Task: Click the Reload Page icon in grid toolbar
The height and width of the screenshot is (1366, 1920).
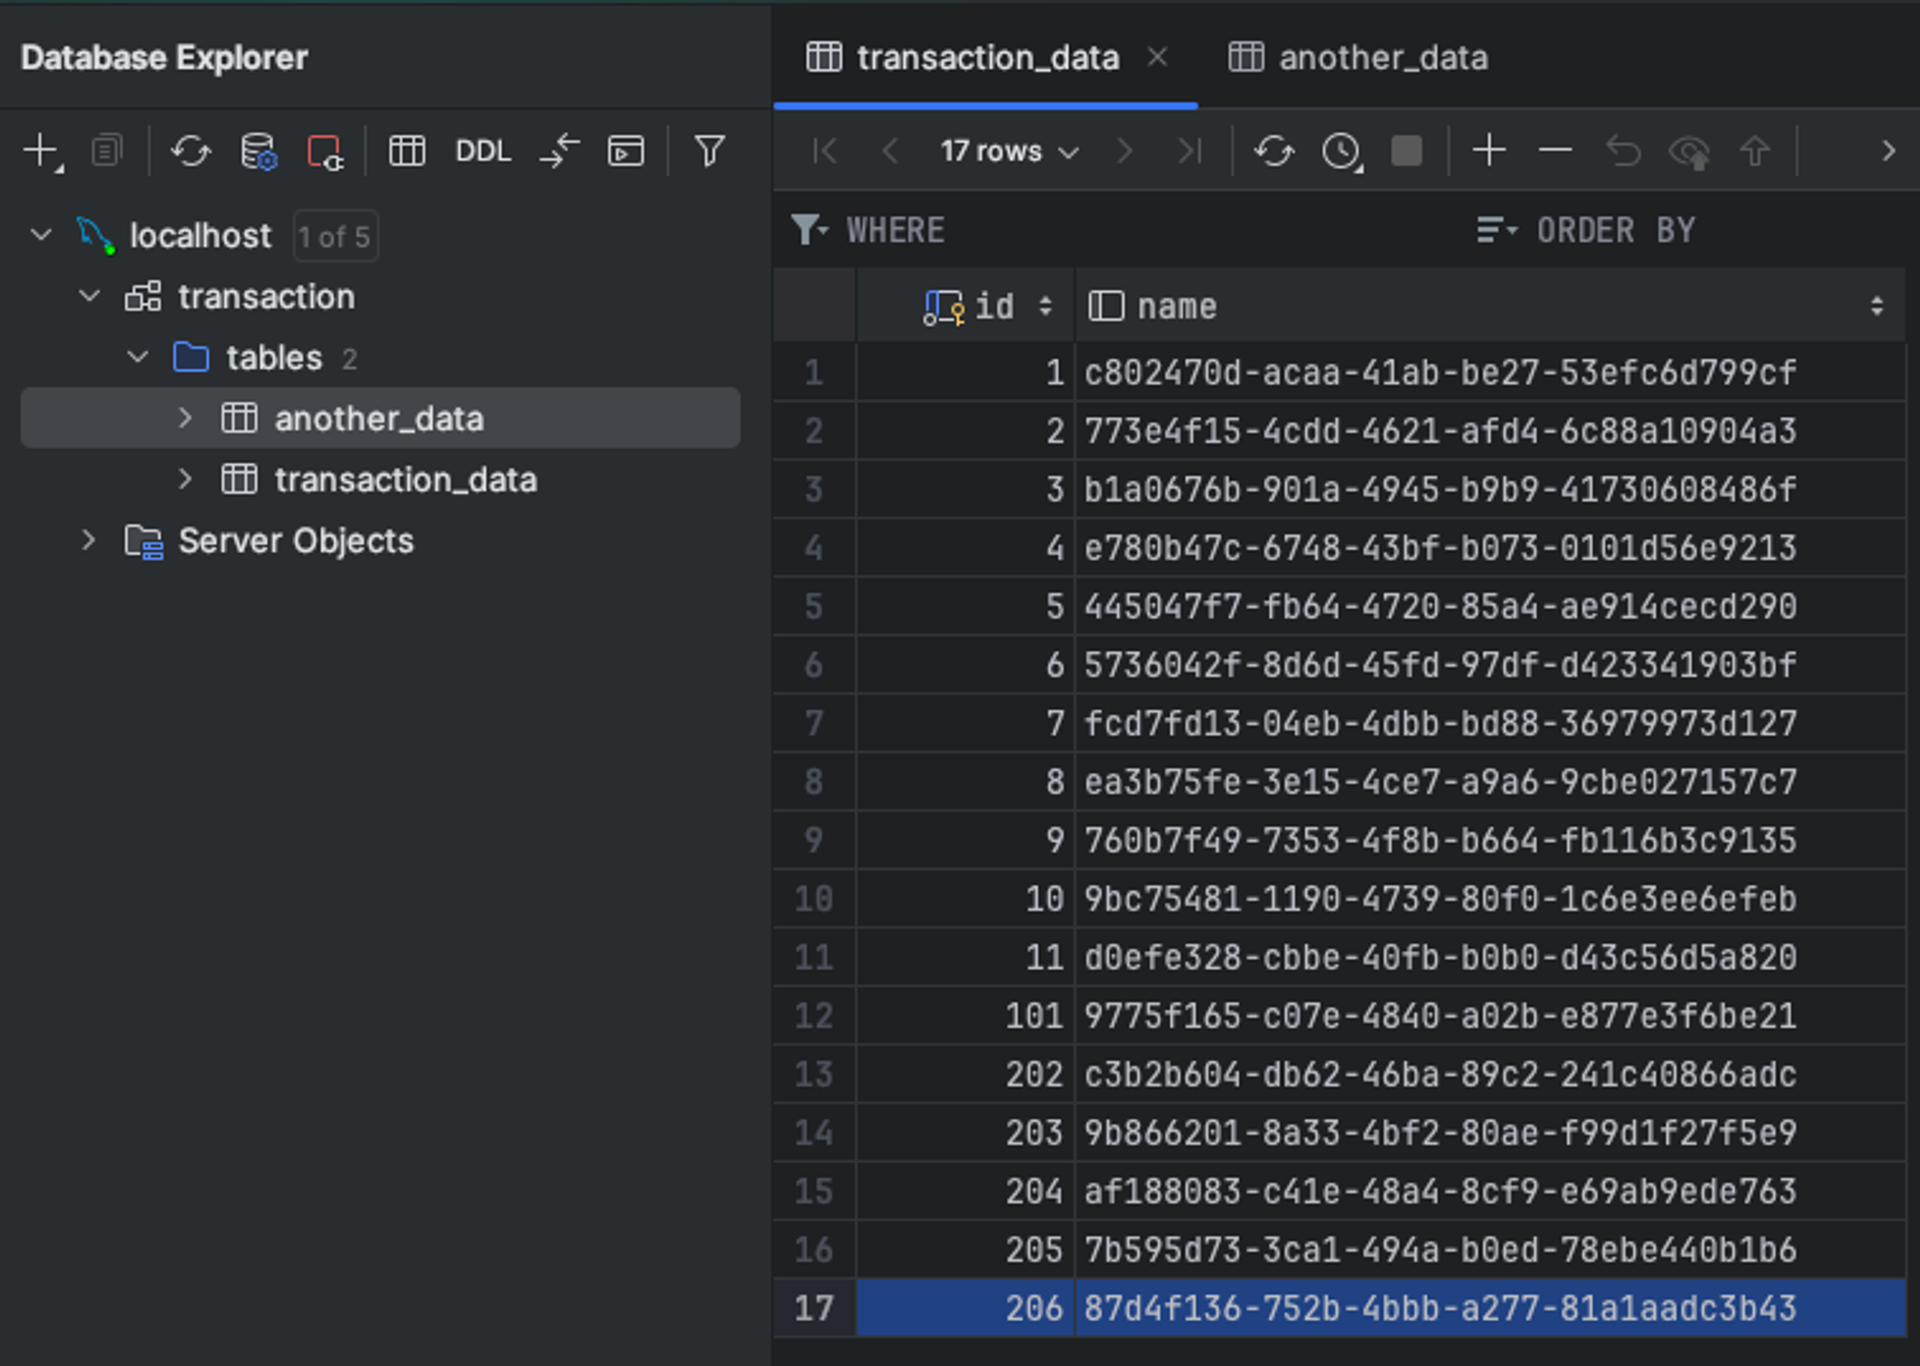Action: (1274, 151)
